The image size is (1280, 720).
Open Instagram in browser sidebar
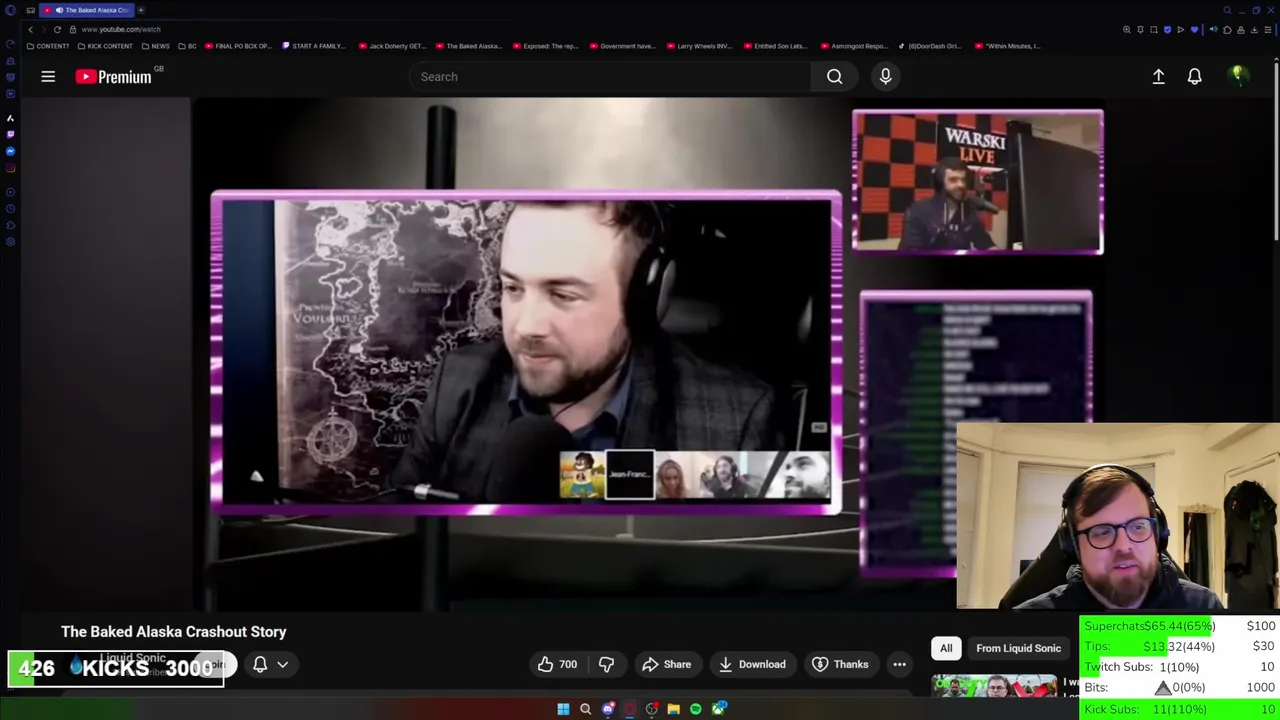point(10,167)
